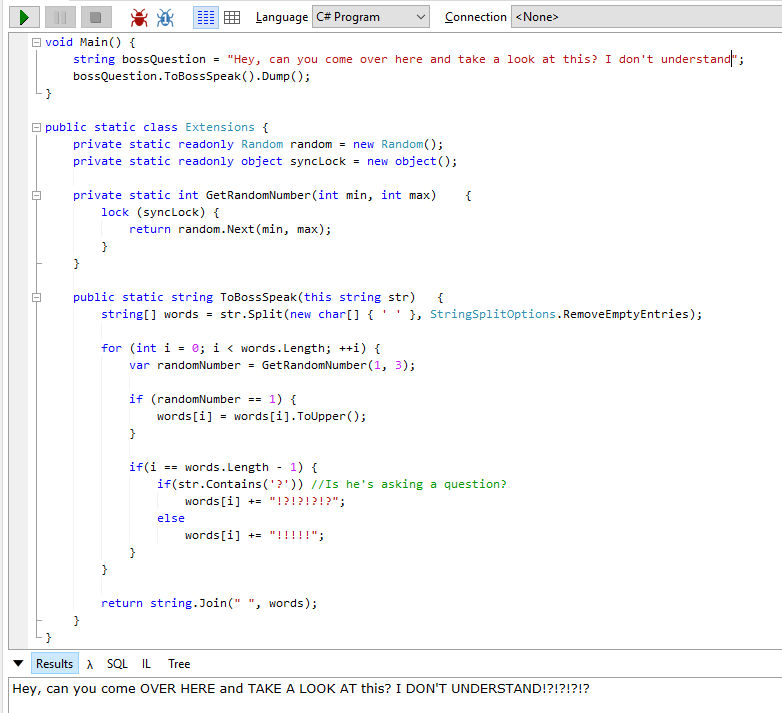Collapse the GetRandomNumber method block
This screenshot has height=713, width=782.
pos(36,195)
